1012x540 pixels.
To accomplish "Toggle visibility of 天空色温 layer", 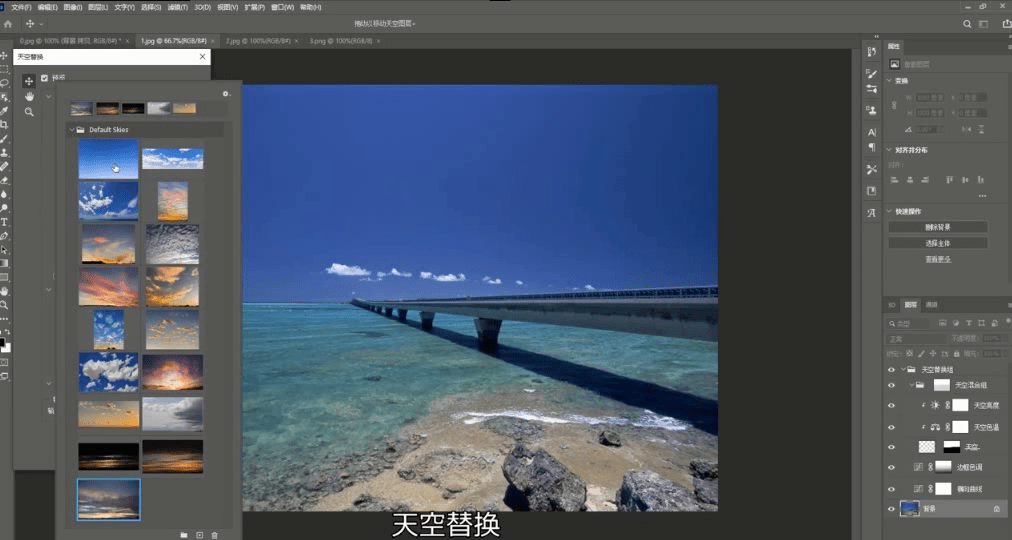I will tap(891, 427).
